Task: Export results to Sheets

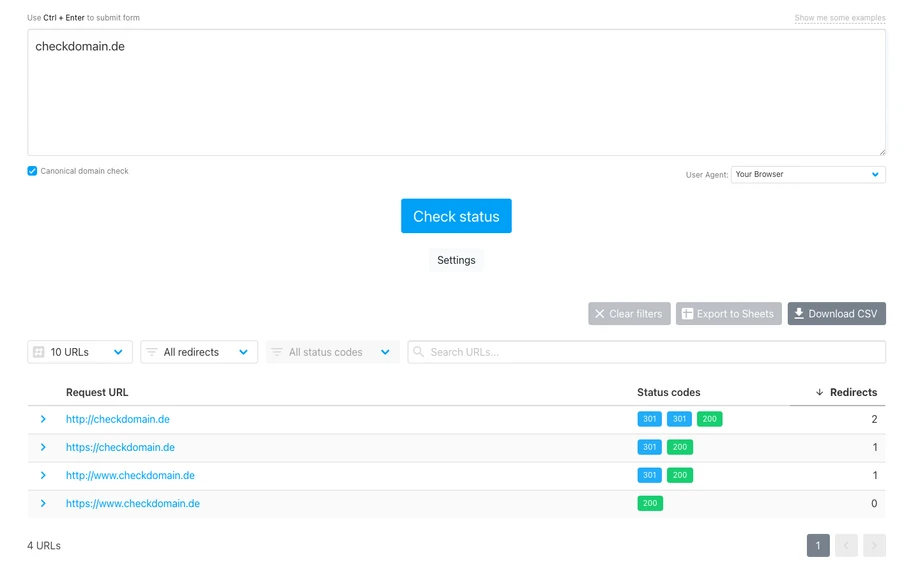Action: coord(728,314)
